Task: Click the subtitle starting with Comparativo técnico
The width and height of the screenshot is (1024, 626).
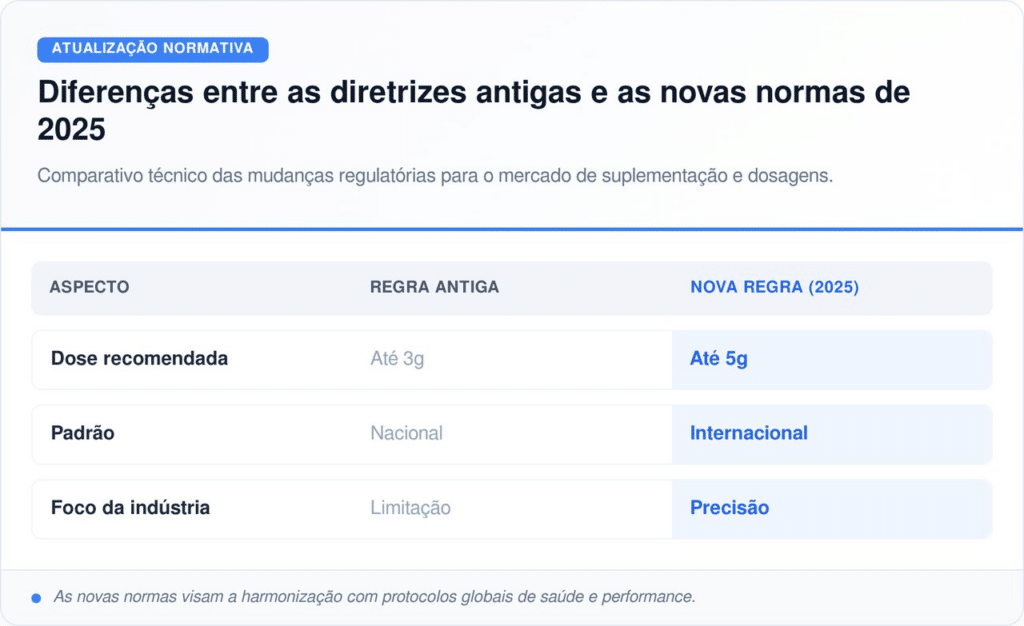Action: (435, 175)
